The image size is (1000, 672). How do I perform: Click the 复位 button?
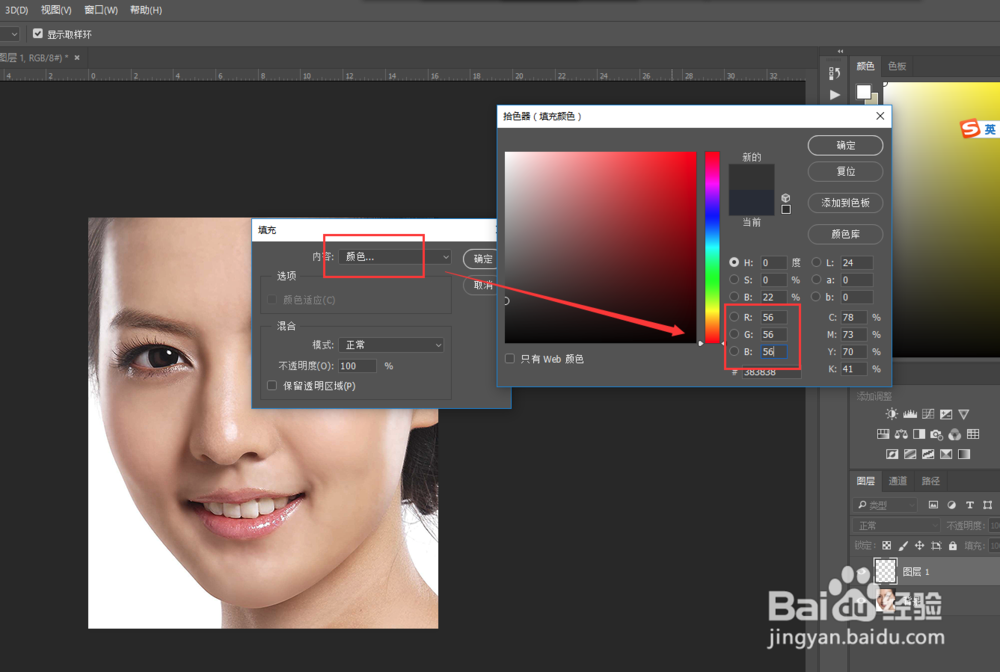coord(846,172)
